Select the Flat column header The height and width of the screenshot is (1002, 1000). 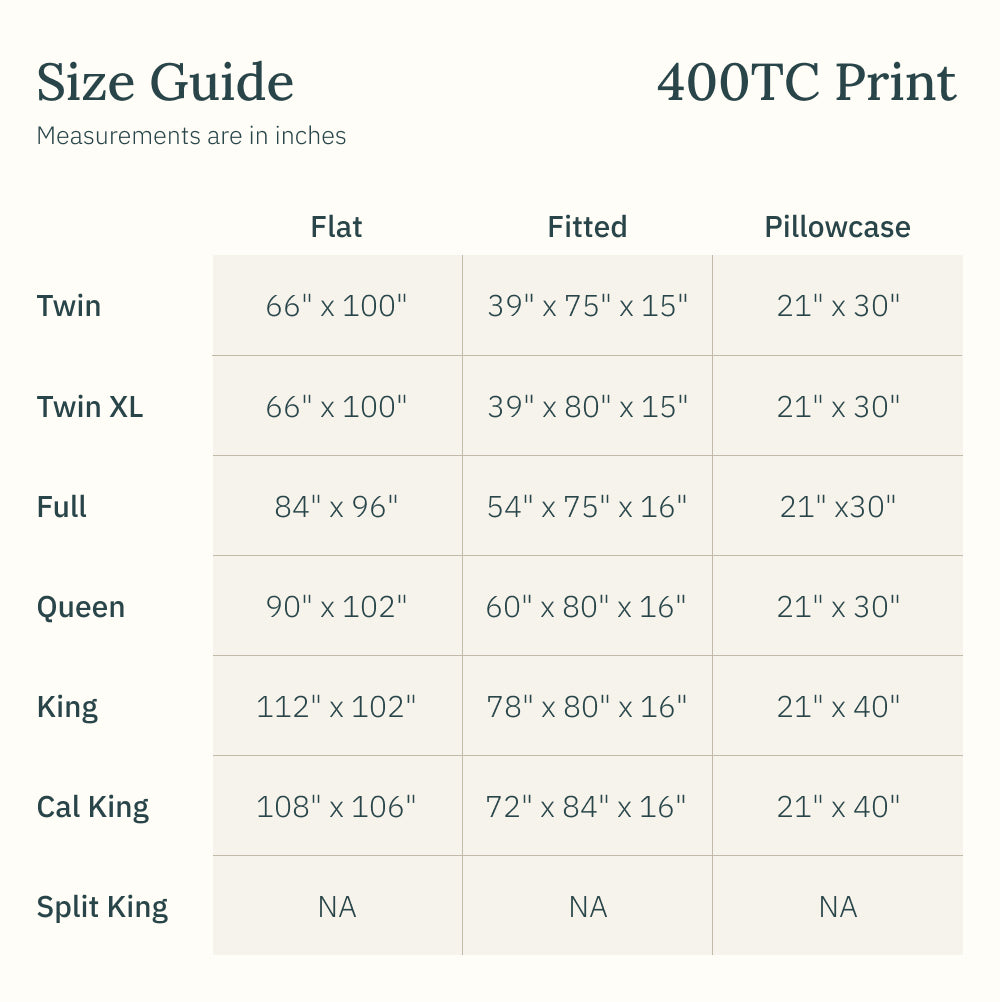pyautogui.click(x=336, y=227)
